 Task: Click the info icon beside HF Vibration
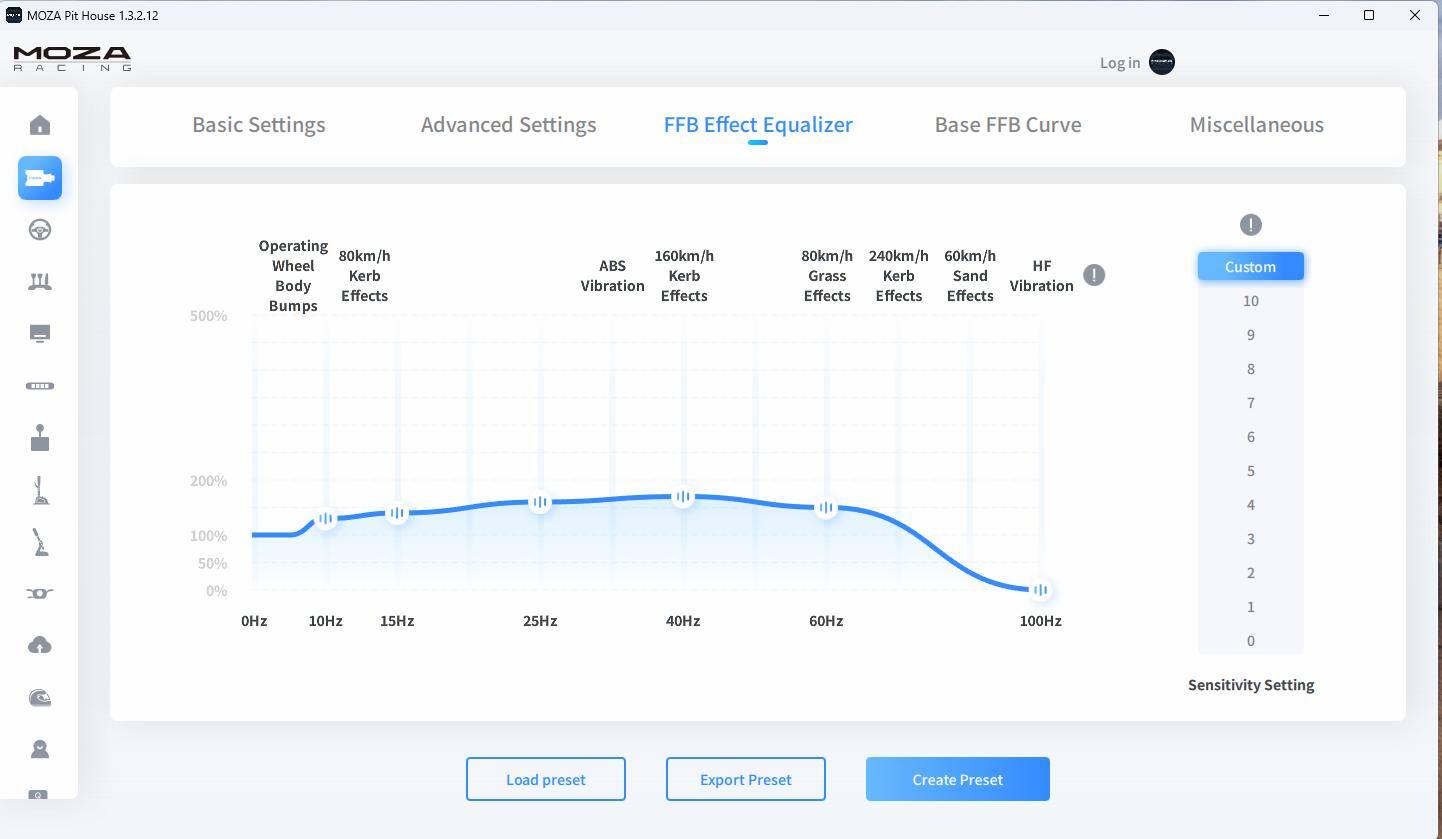pos(1094,275)
